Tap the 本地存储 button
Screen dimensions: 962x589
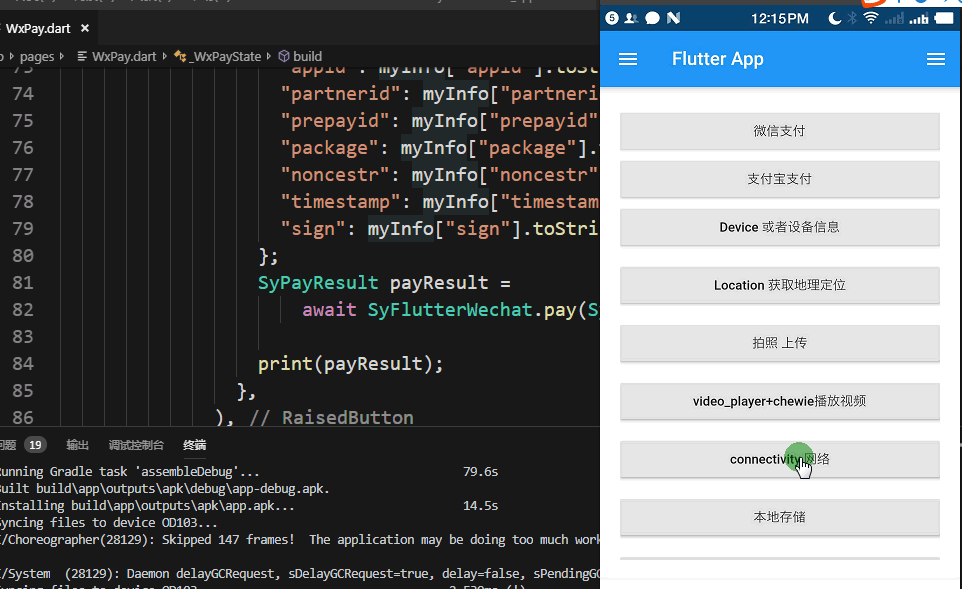pos(780,517)
